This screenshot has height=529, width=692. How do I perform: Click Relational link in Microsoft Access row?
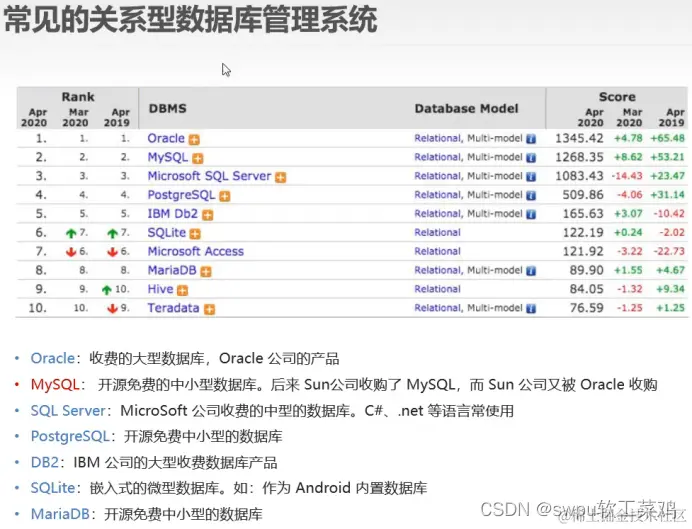pyautogui.click(x=437, y=251)
